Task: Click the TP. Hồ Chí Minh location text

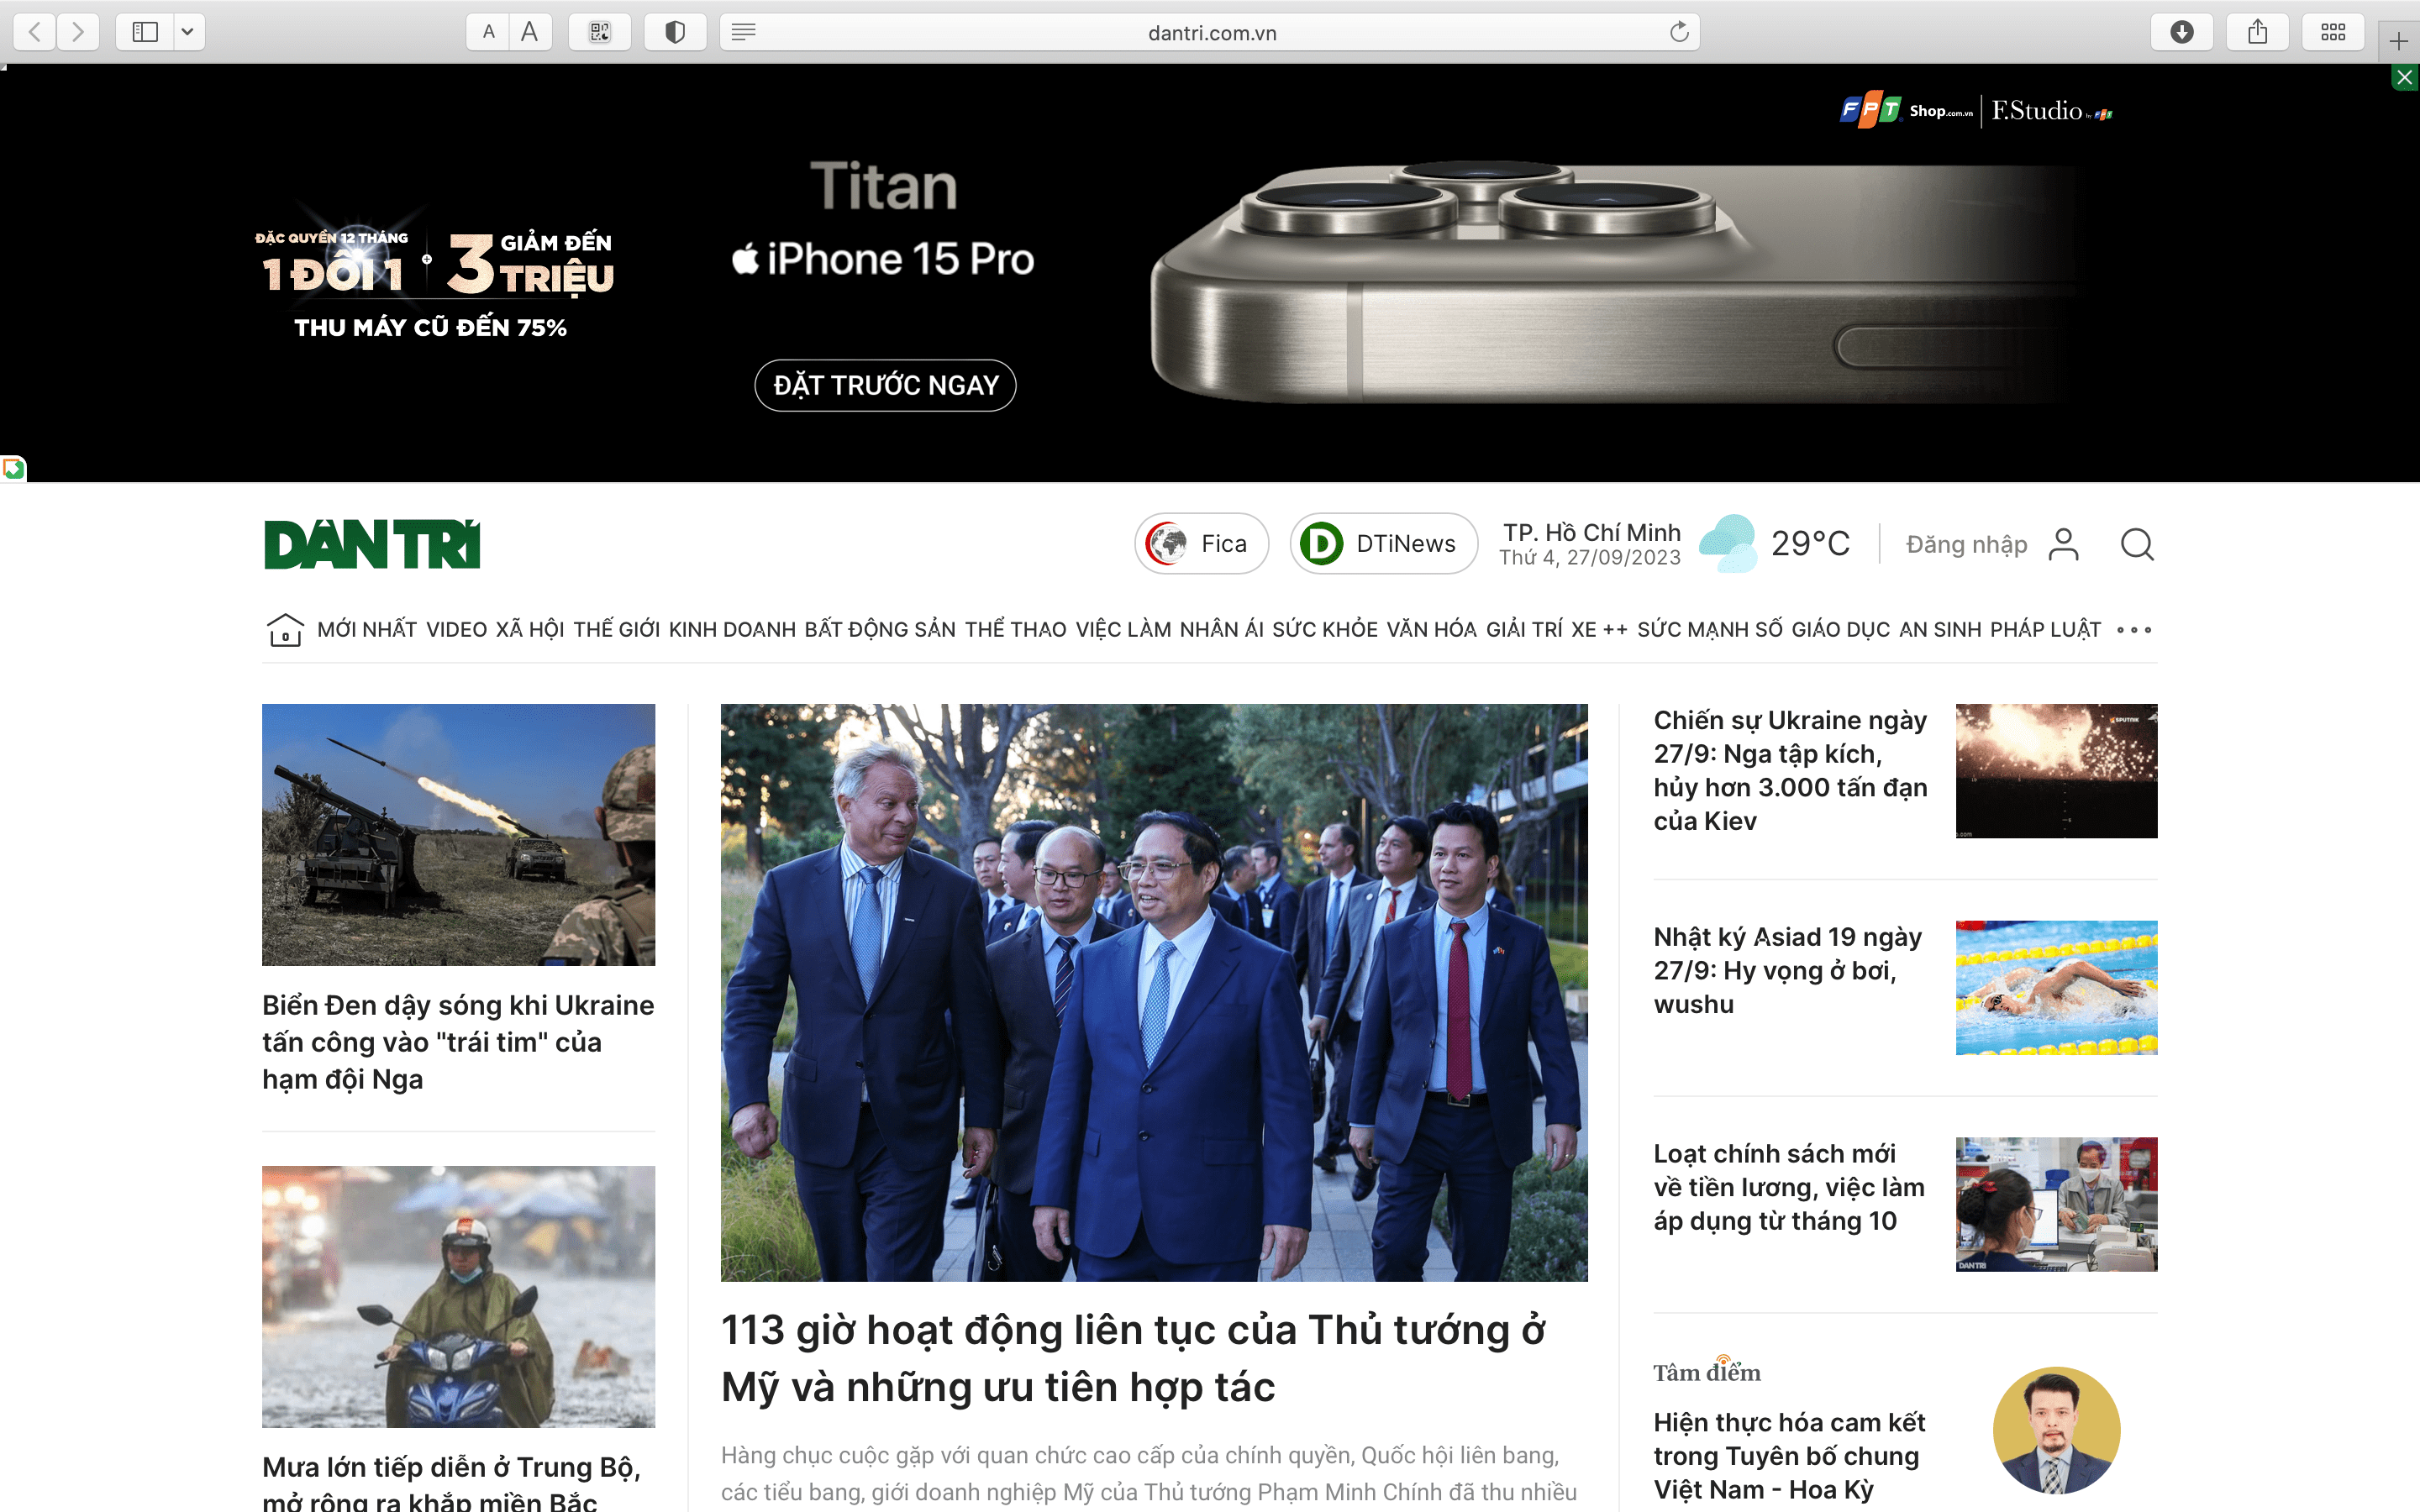Action: pos(1592,532)
